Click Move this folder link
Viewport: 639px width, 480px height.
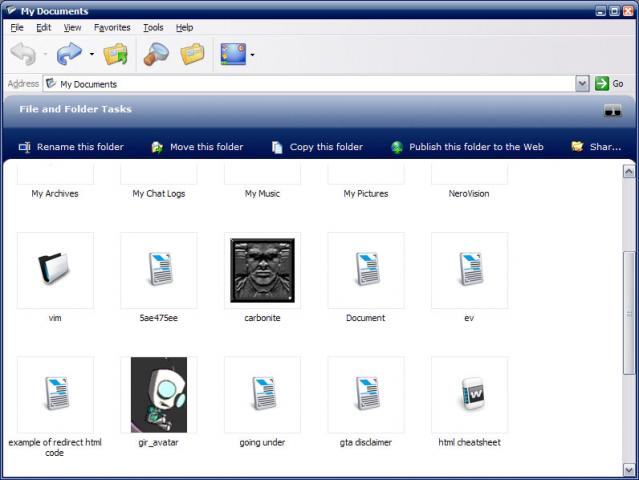[207, 147]
